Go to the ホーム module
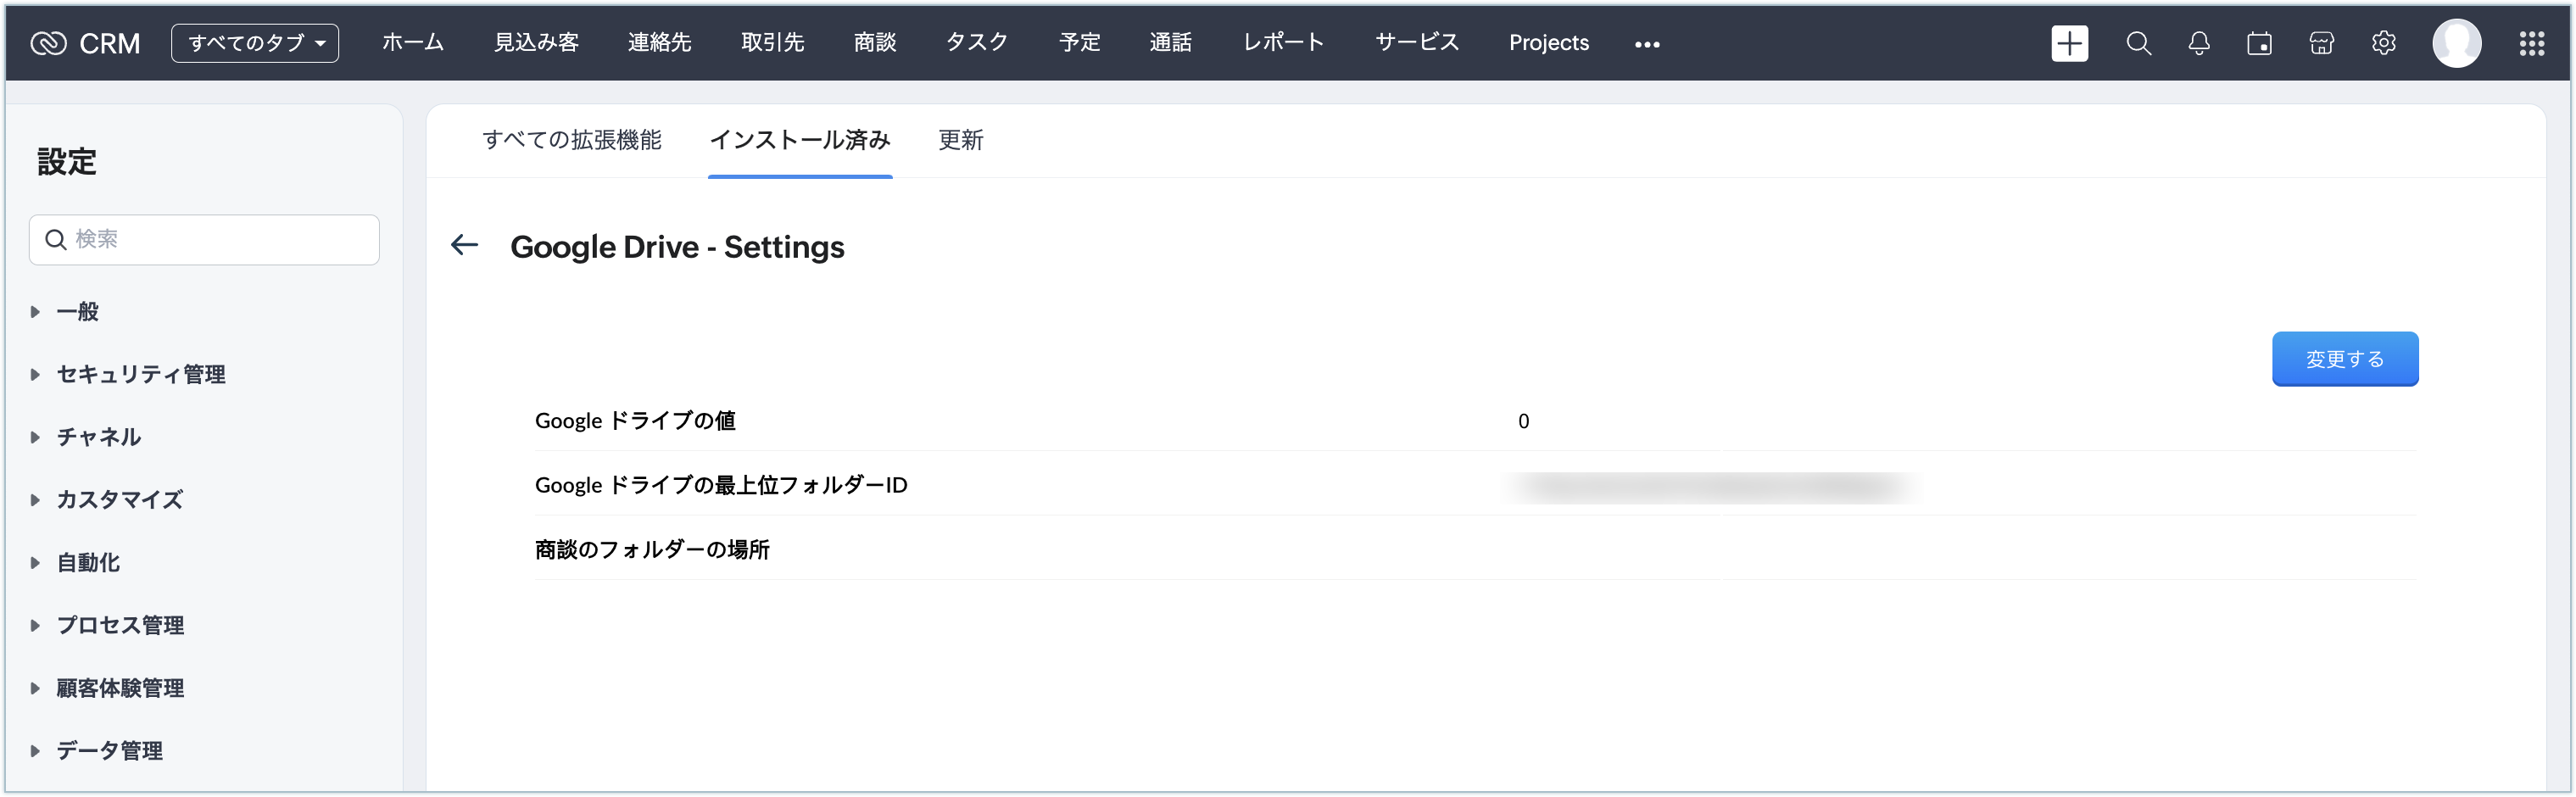 [x=413, y=43]
